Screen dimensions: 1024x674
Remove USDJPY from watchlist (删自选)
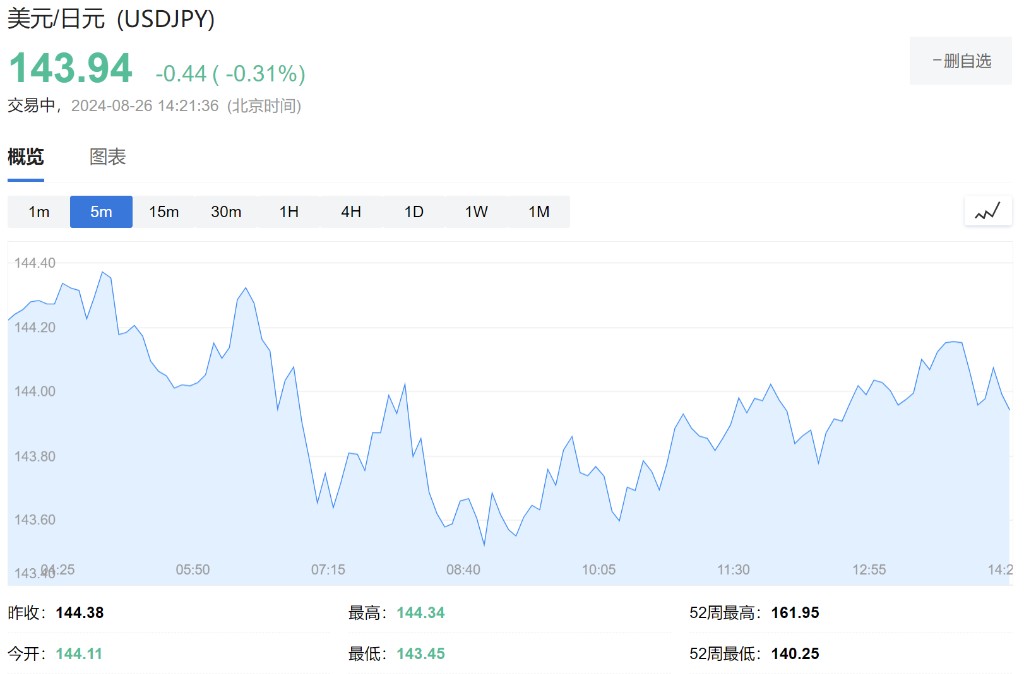click(961, 61)
